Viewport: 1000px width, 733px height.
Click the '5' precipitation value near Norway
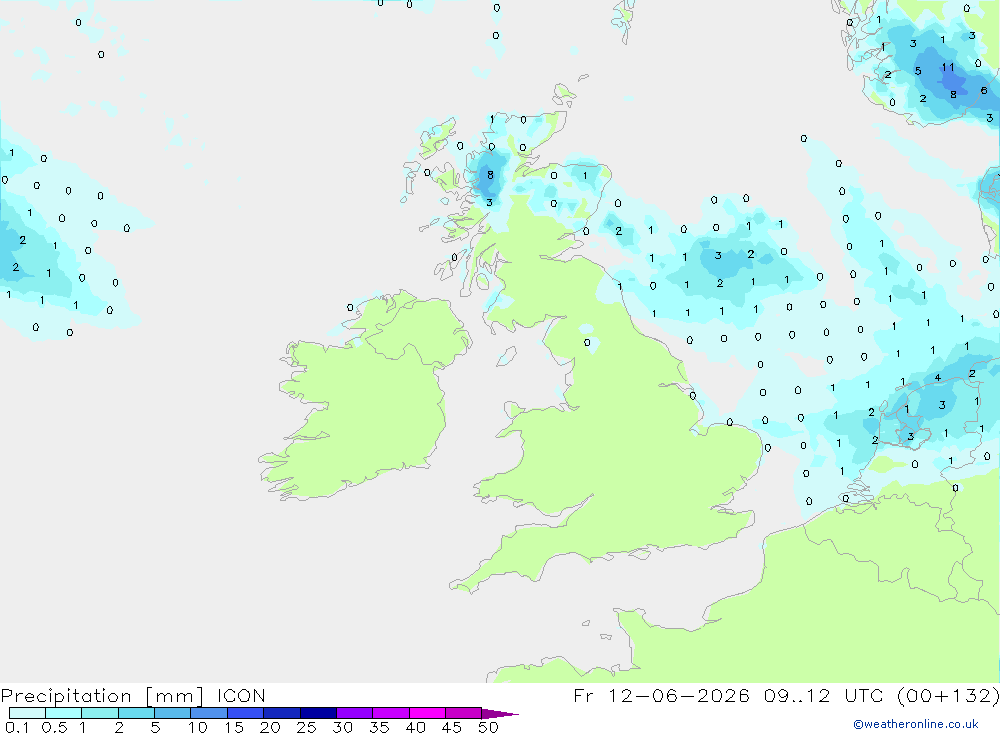pos(918,71)
